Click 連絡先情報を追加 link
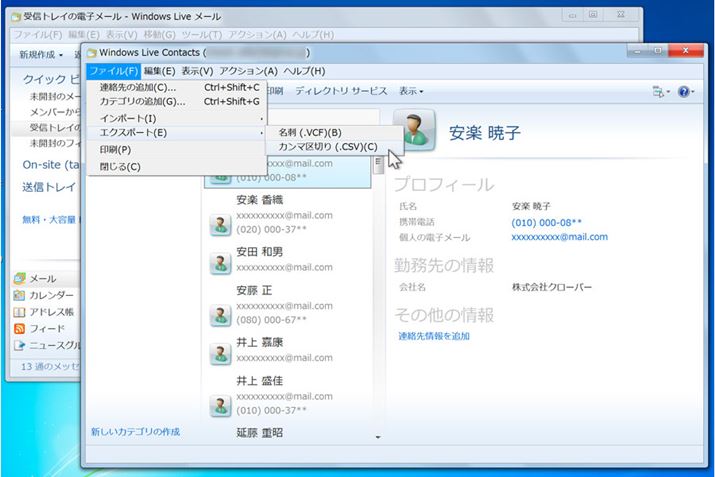 coord(434,336)
